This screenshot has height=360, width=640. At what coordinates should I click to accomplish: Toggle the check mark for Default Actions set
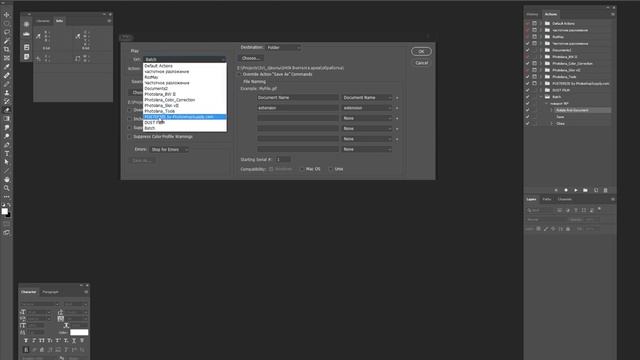527,24
